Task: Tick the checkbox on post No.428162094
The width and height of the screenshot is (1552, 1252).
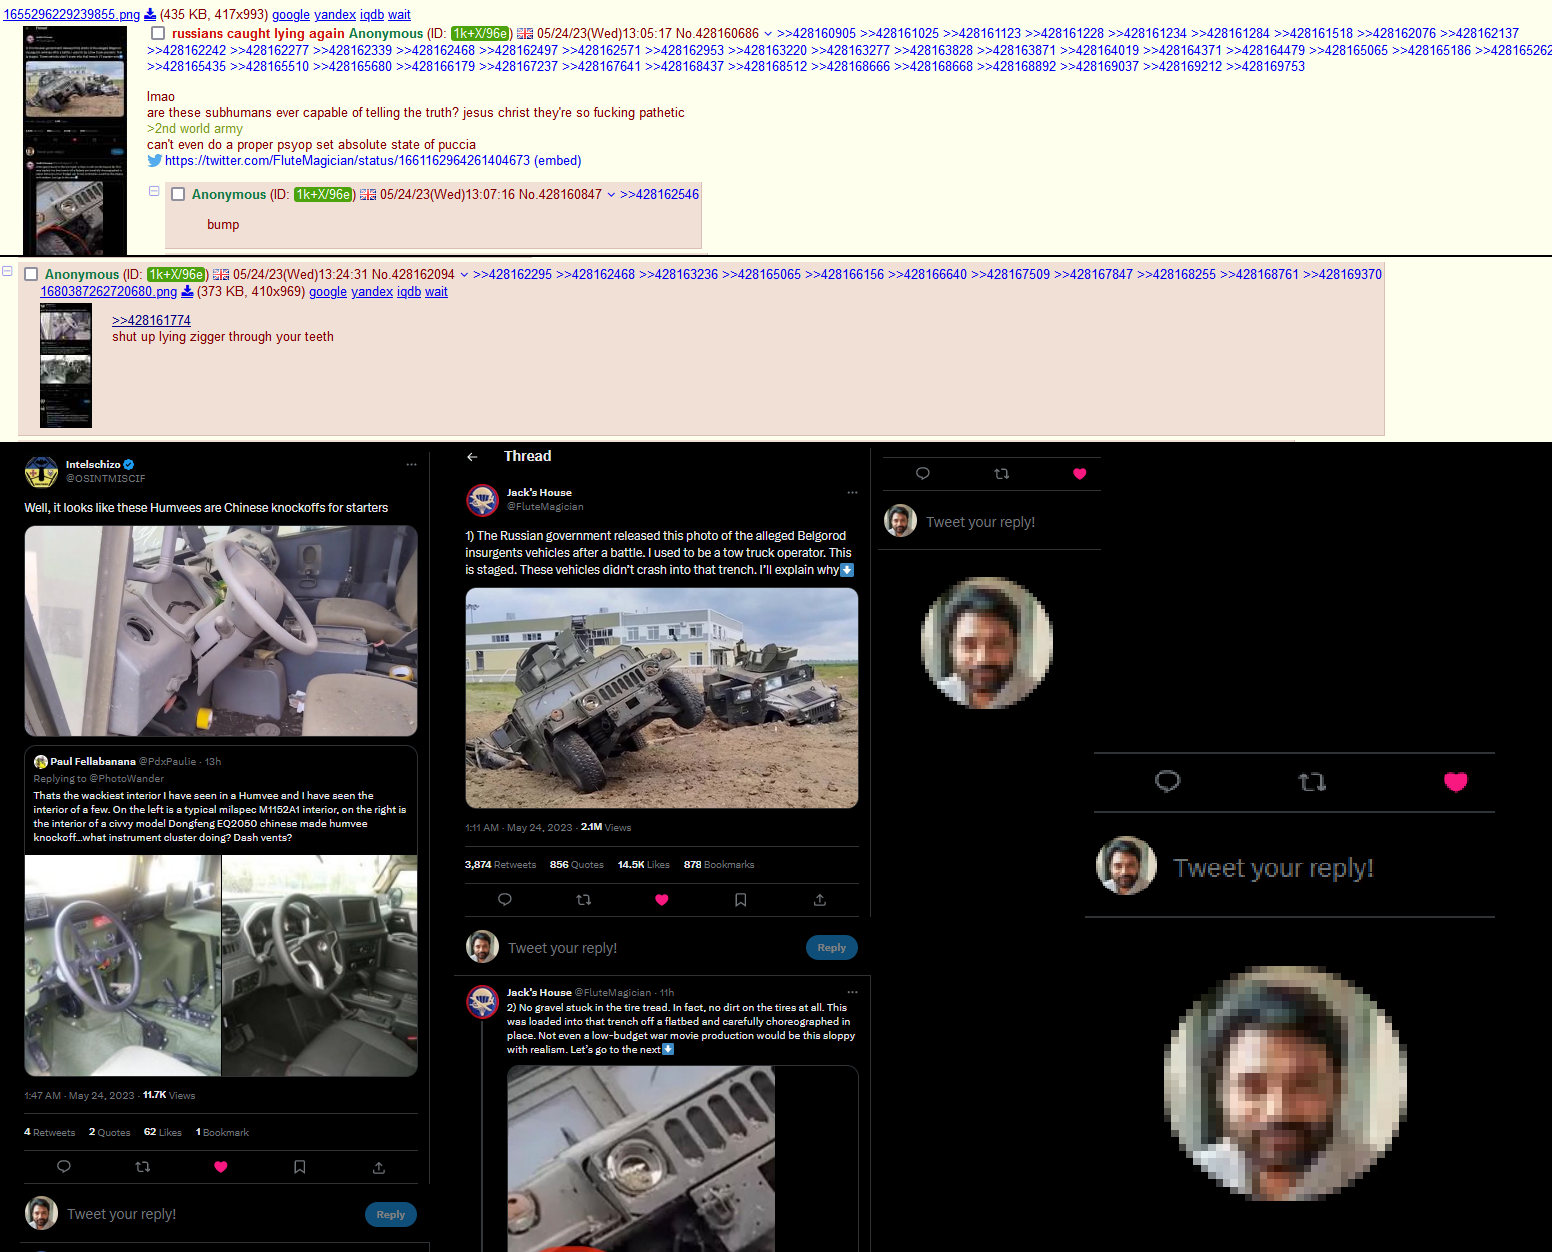Action: 31,275
